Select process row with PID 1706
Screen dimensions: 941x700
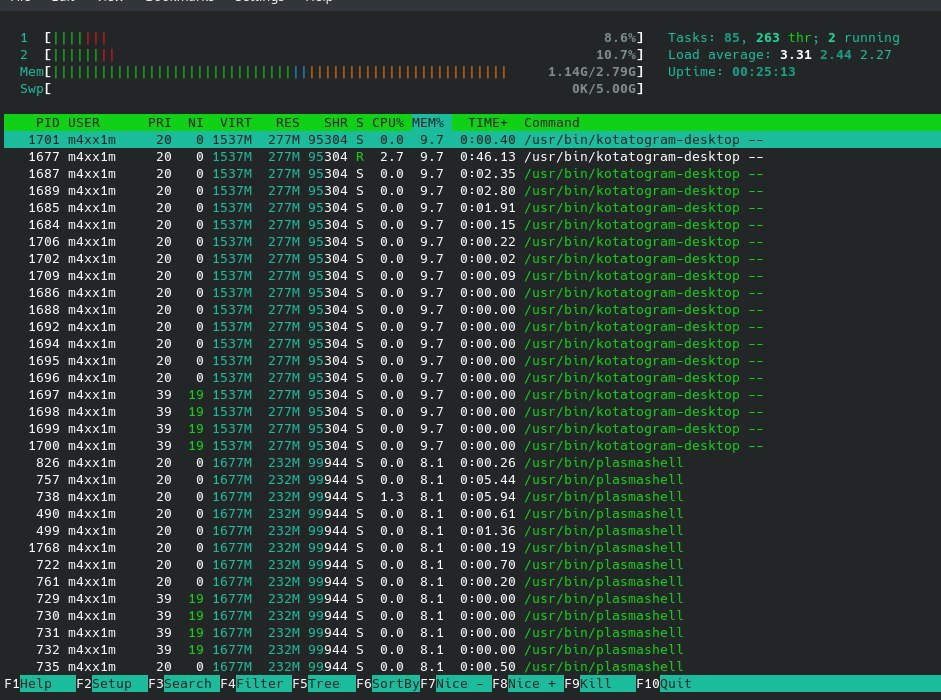[472, 242]
